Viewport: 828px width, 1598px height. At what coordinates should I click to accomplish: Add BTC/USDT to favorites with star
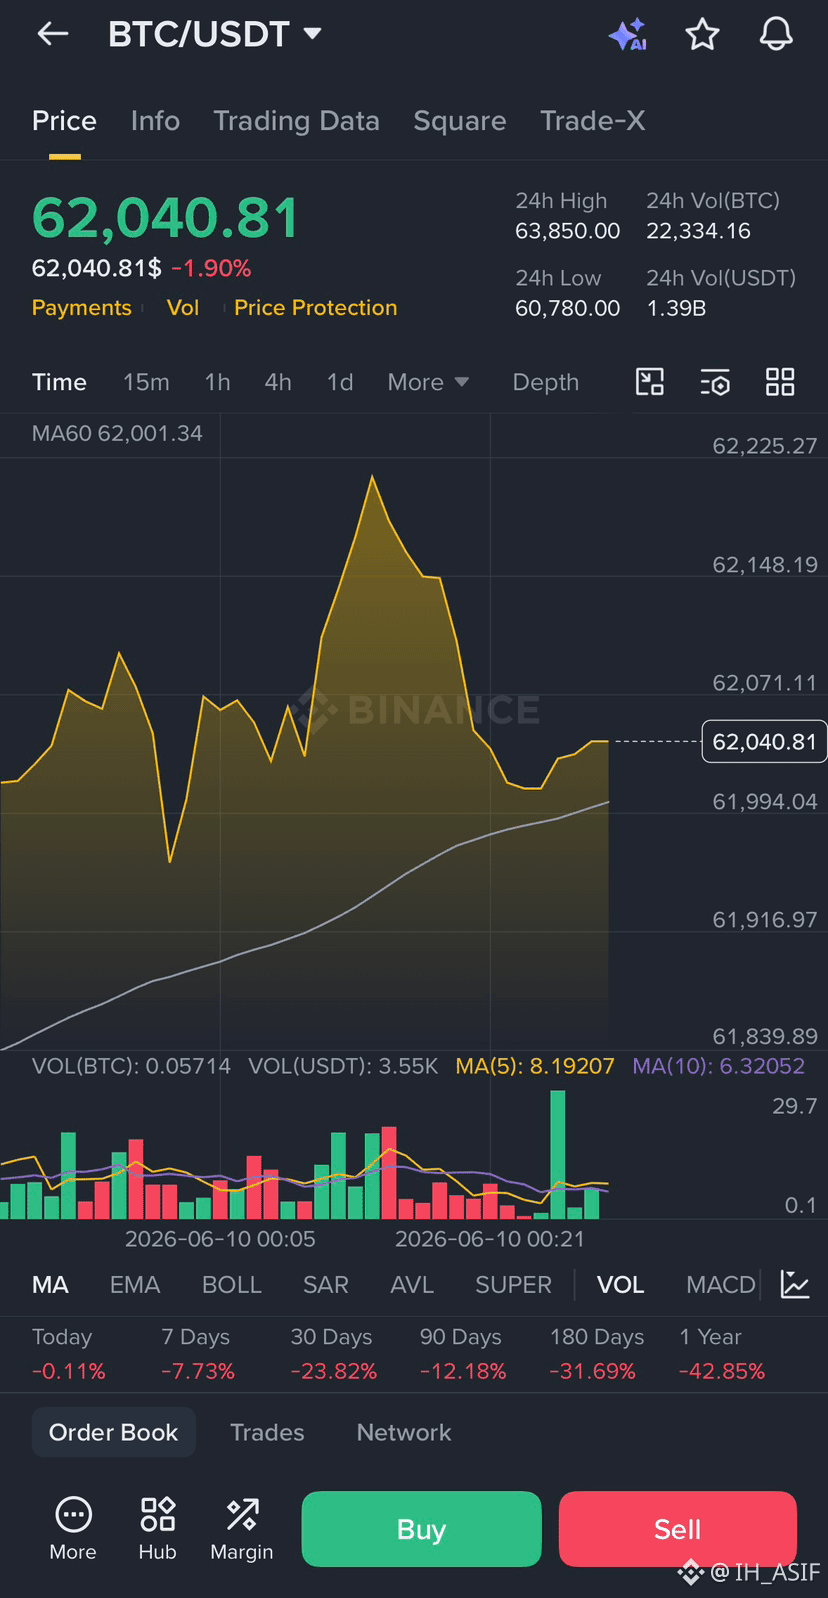click(x=702, y=34)
